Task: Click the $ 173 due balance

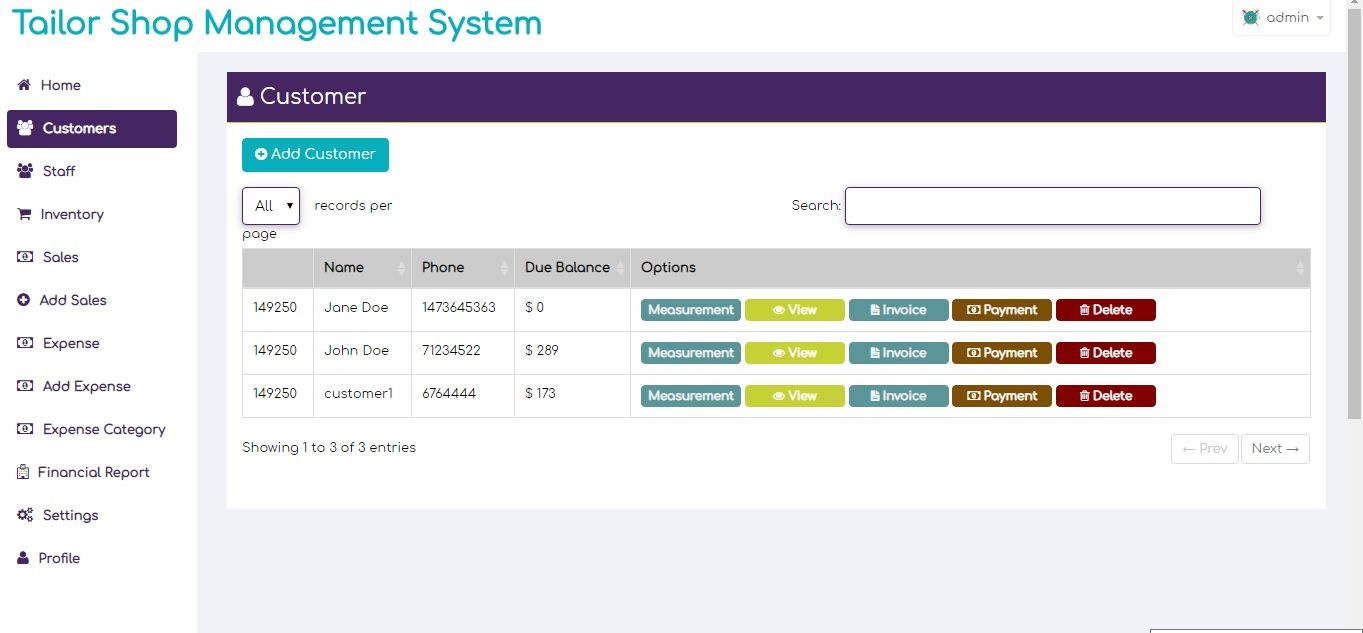Action: point(540,394)
